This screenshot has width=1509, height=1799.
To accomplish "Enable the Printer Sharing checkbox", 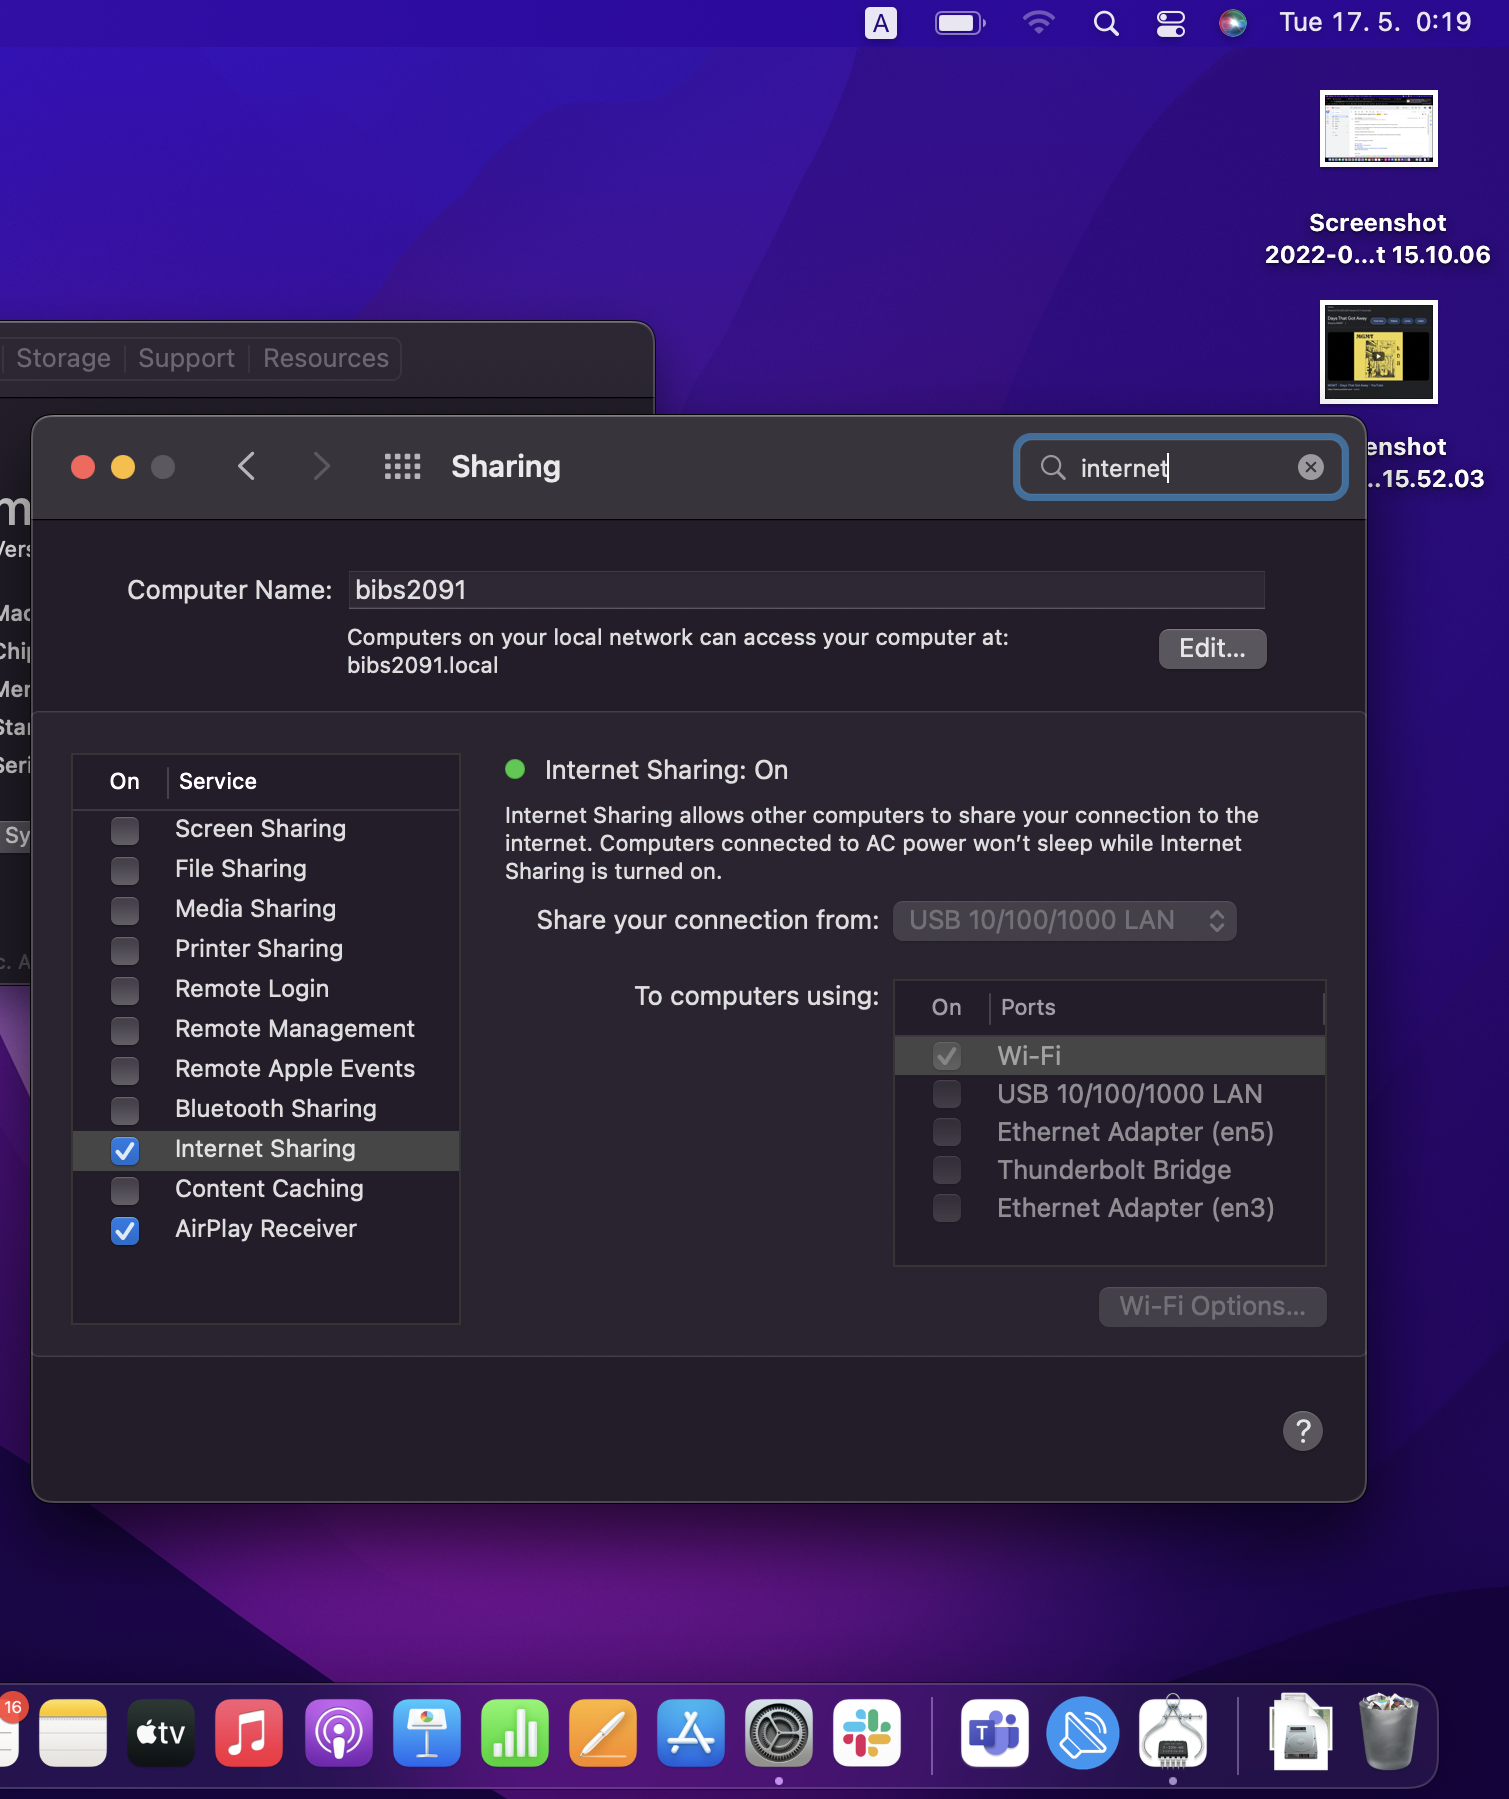I will 125,950.
